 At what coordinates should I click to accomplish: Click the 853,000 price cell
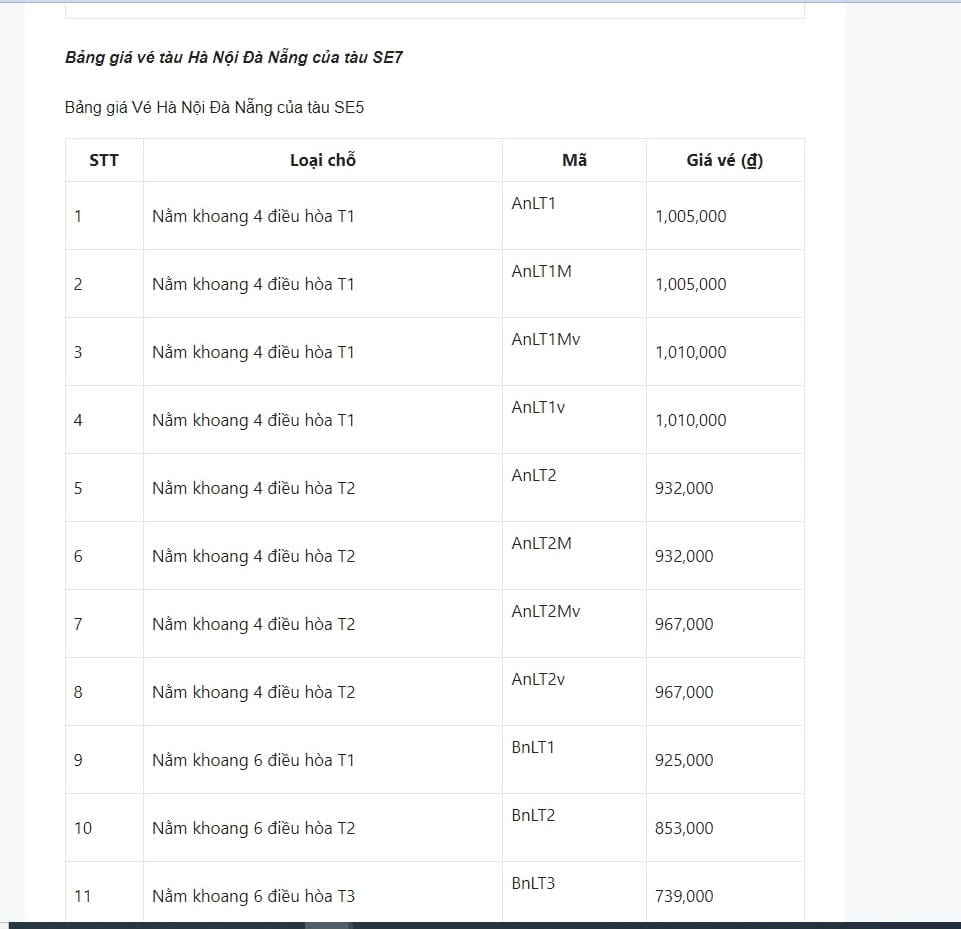tap(684, 828)
